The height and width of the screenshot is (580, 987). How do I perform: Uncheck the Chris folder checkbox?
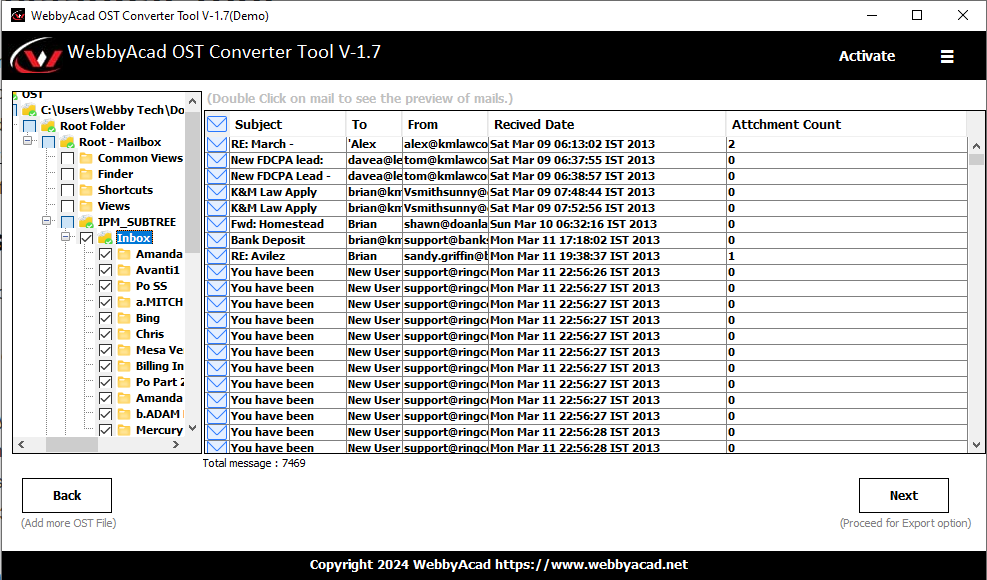coord(106,334)
